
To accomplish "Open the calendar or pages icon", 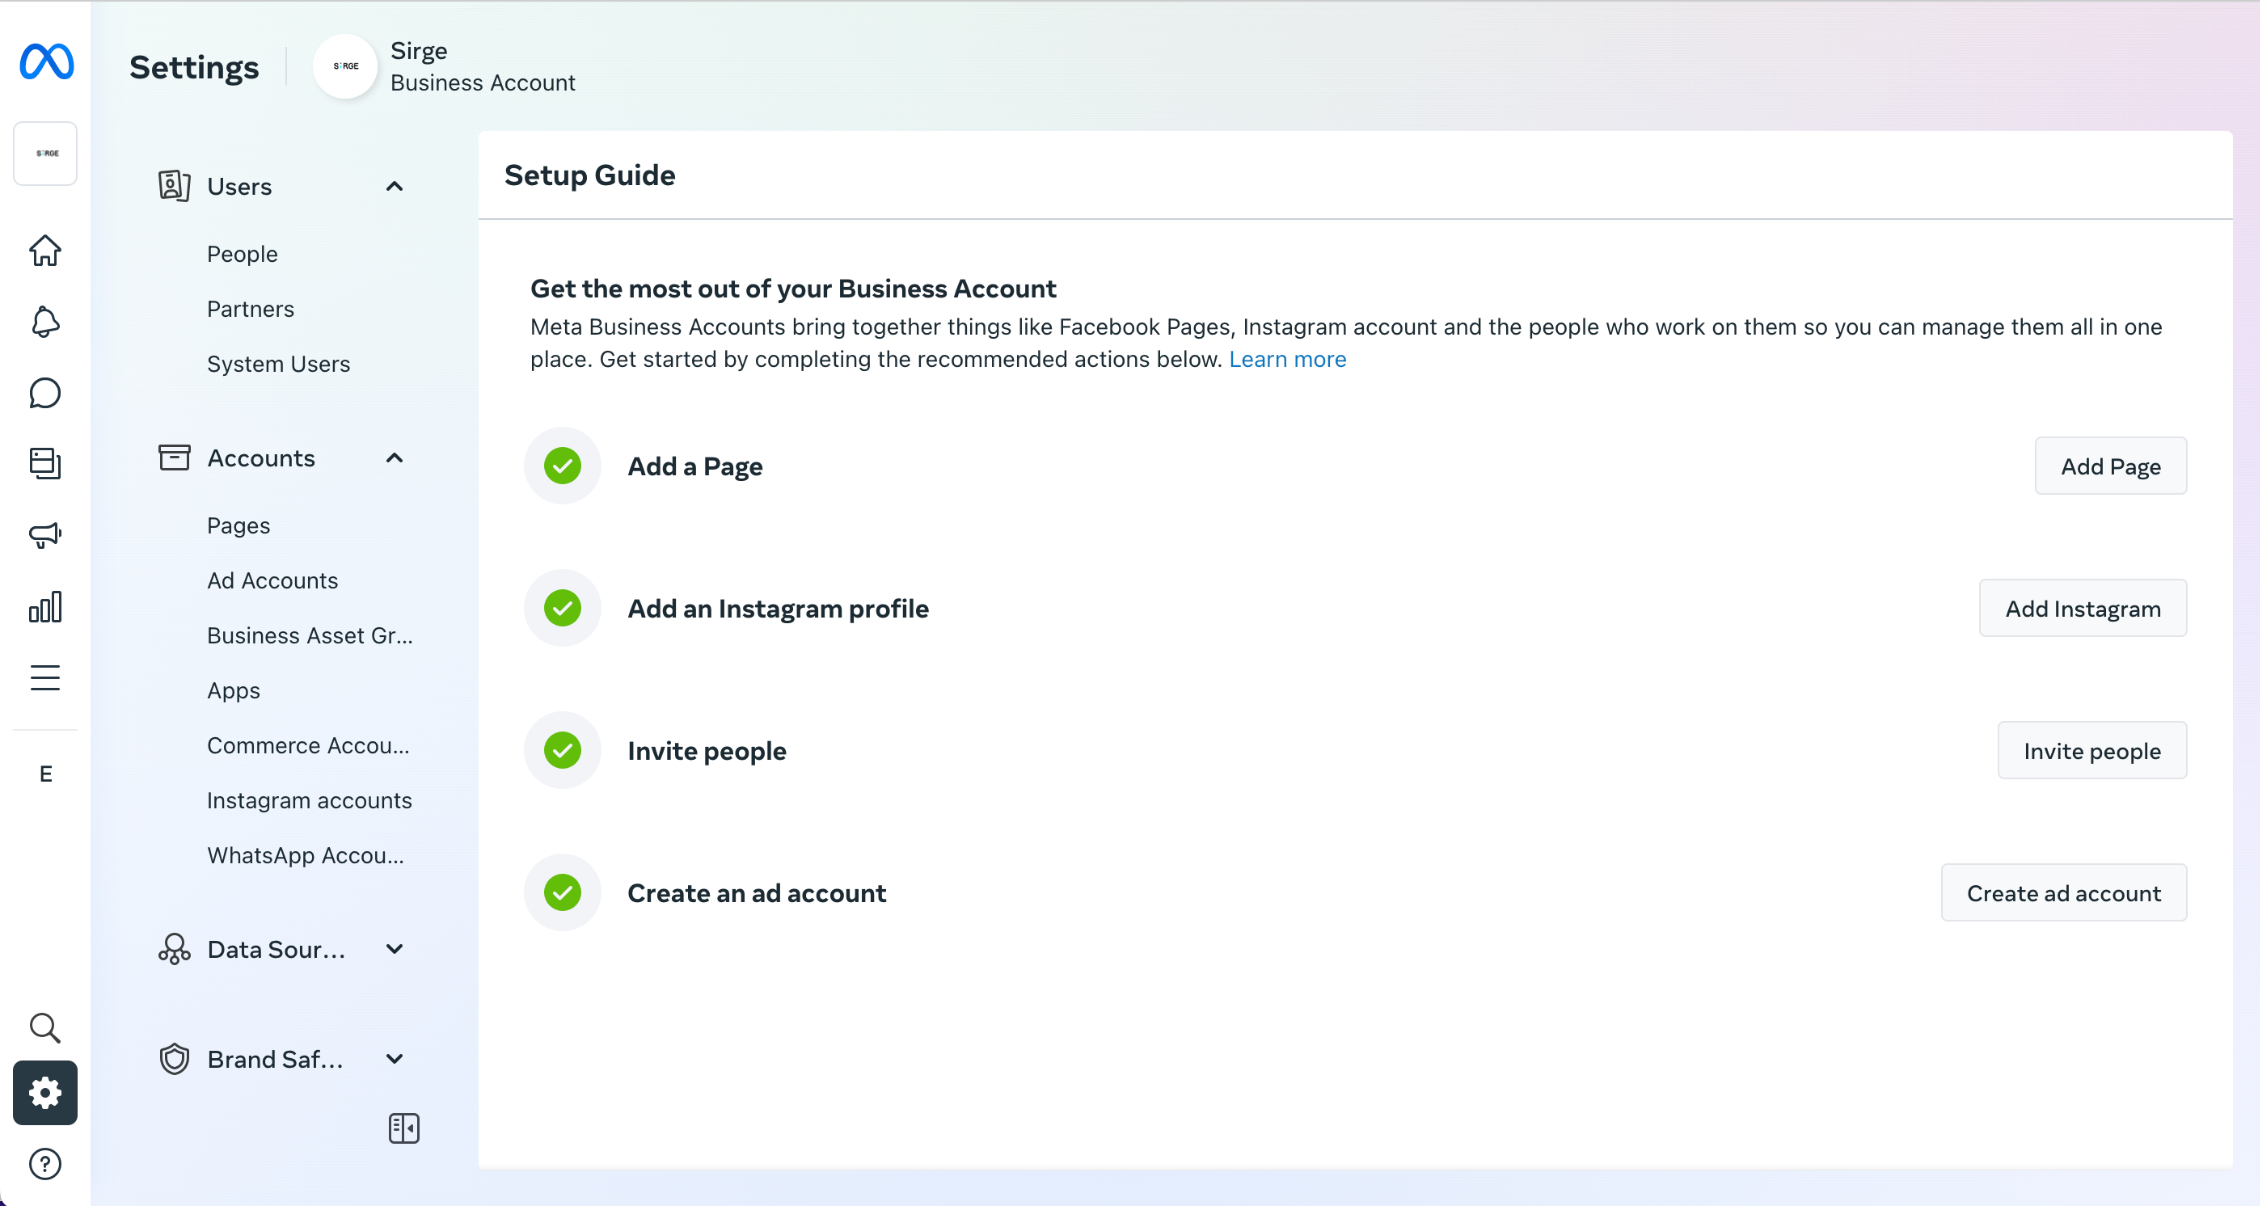I will [x=45, y=463].
